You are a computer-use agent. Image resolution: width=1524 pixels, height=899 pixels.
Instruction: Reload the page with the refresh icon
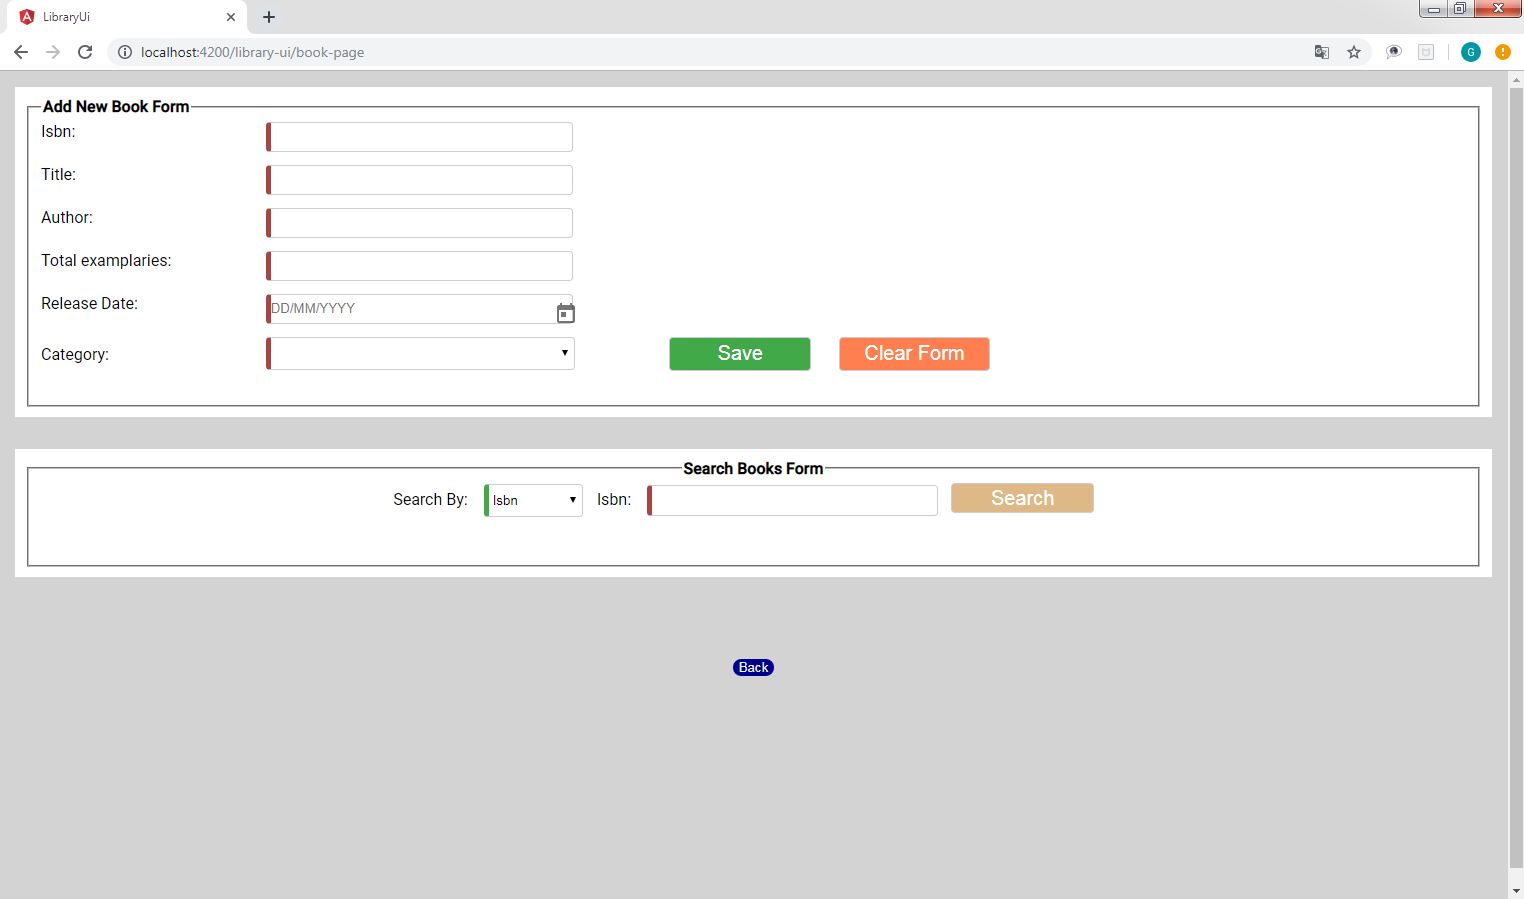point(85,52)
